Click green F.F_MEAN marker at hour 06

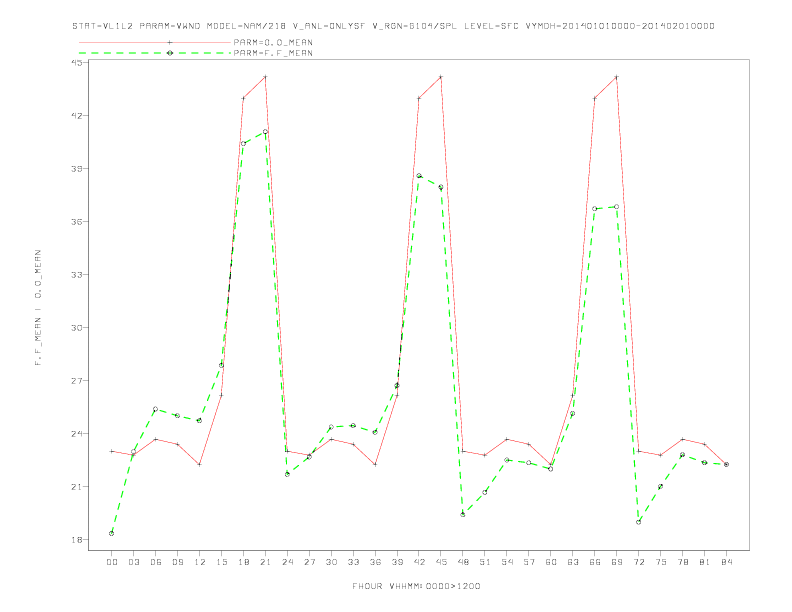pos(156,409)
